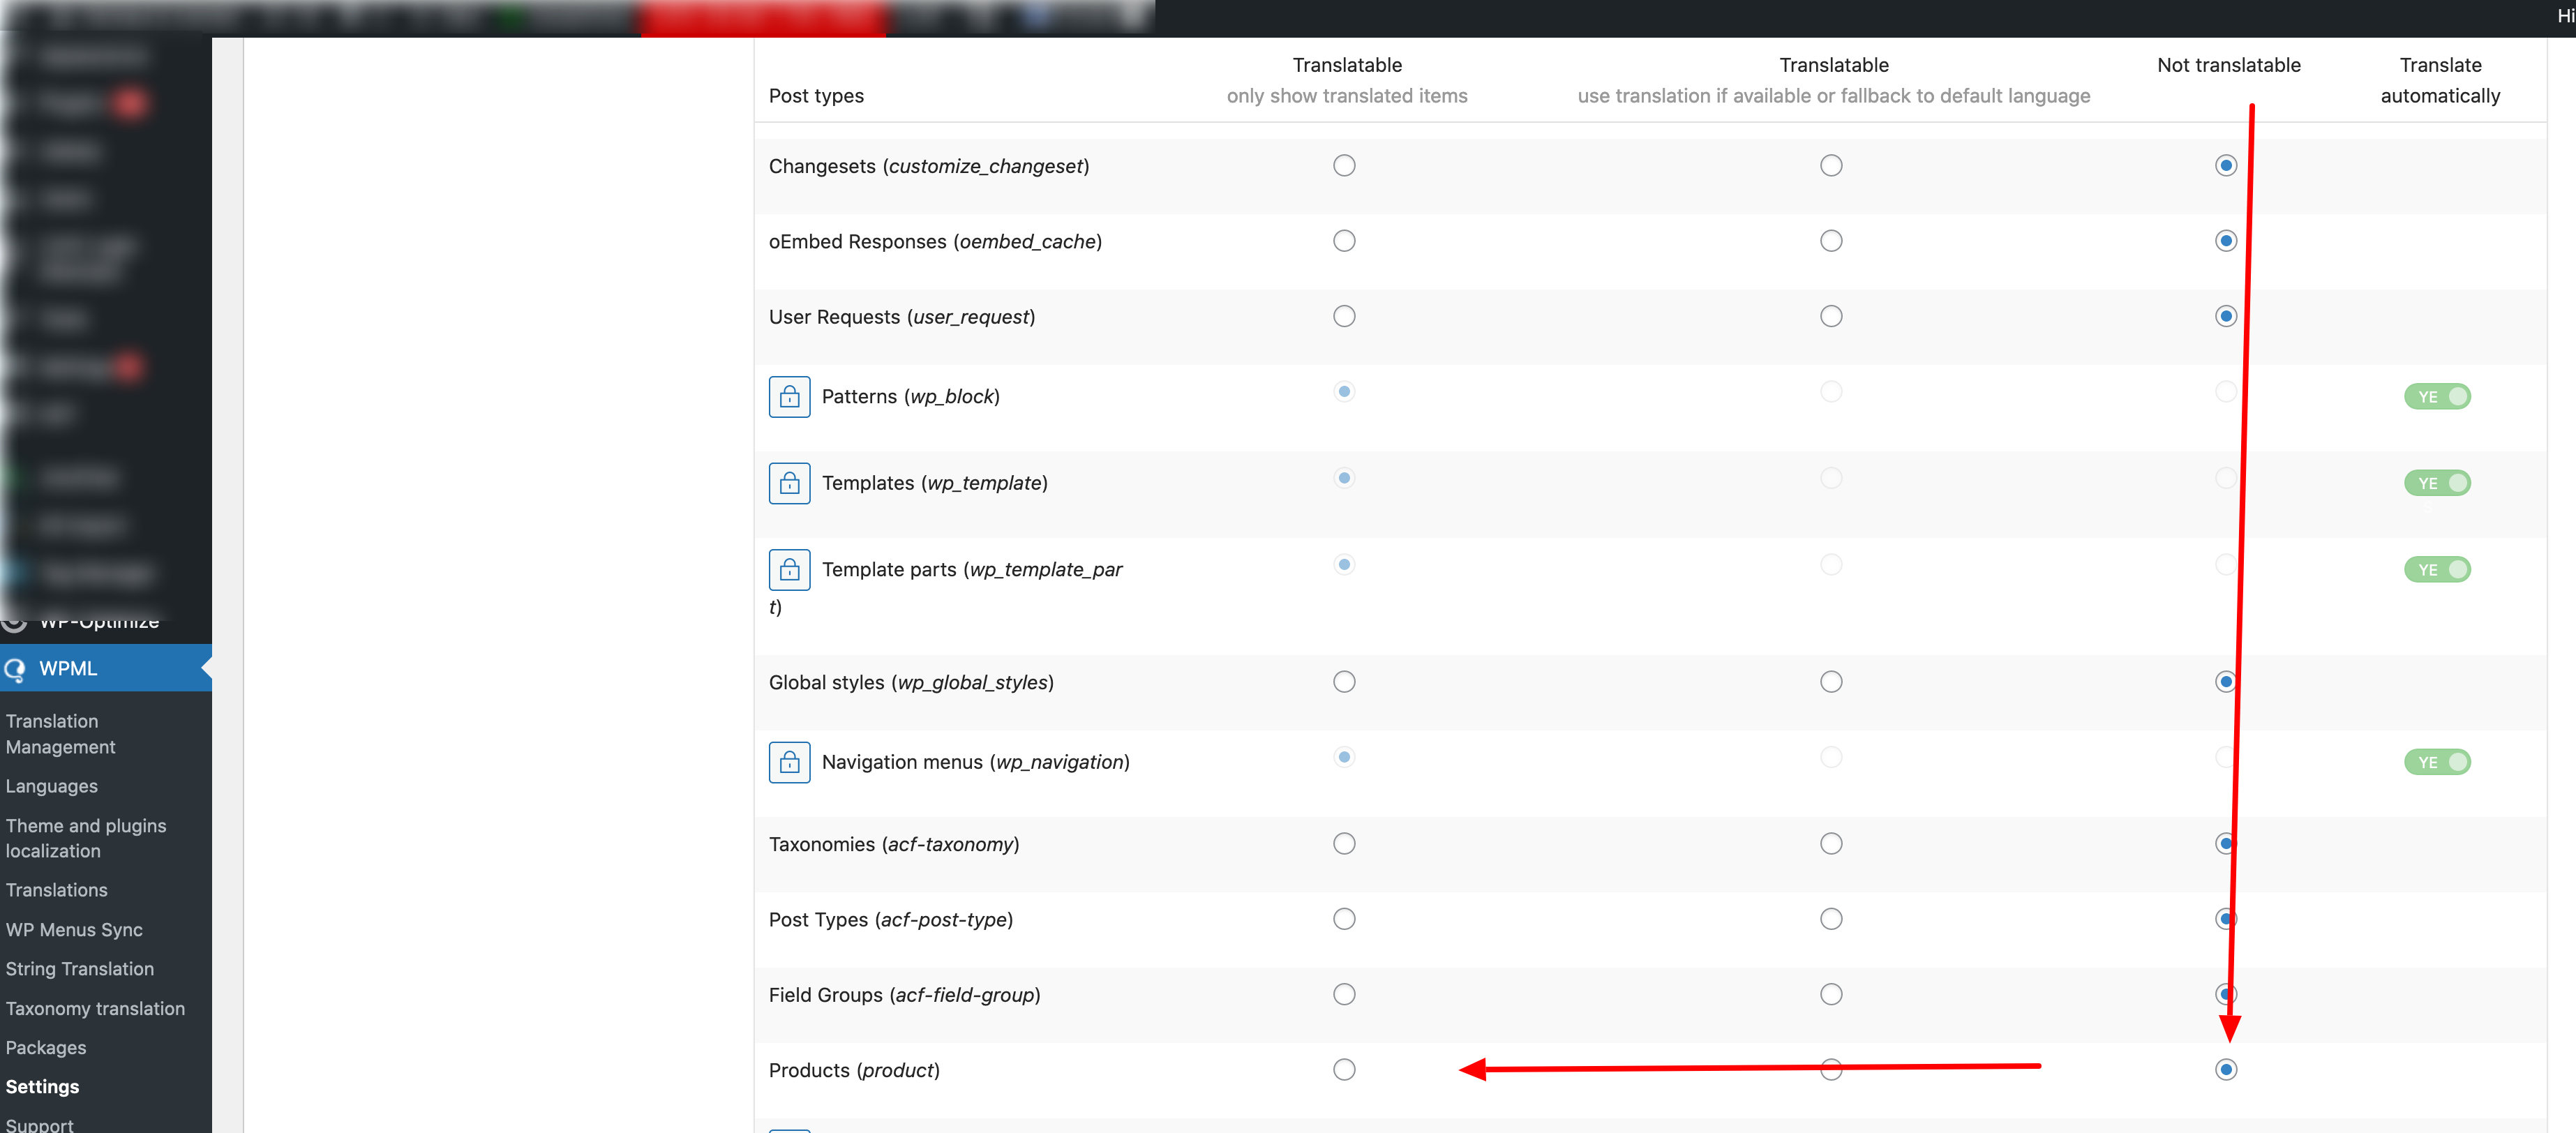Screen dimensions: 2576x1133
Task: Set User Requests to only show translated items
Action: coord(1344,317)
